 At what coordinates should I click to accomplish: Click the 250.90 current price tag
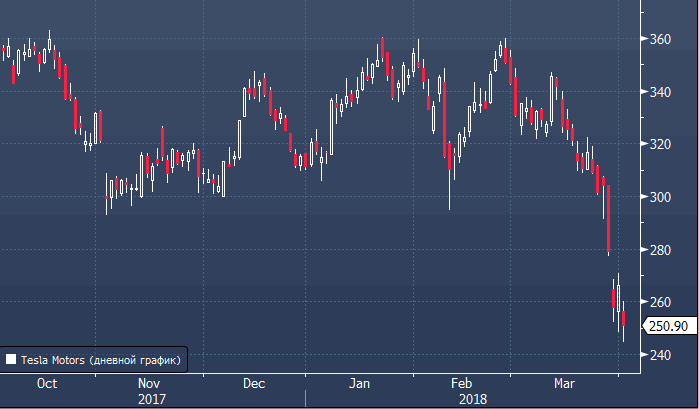tap(667, 325)
